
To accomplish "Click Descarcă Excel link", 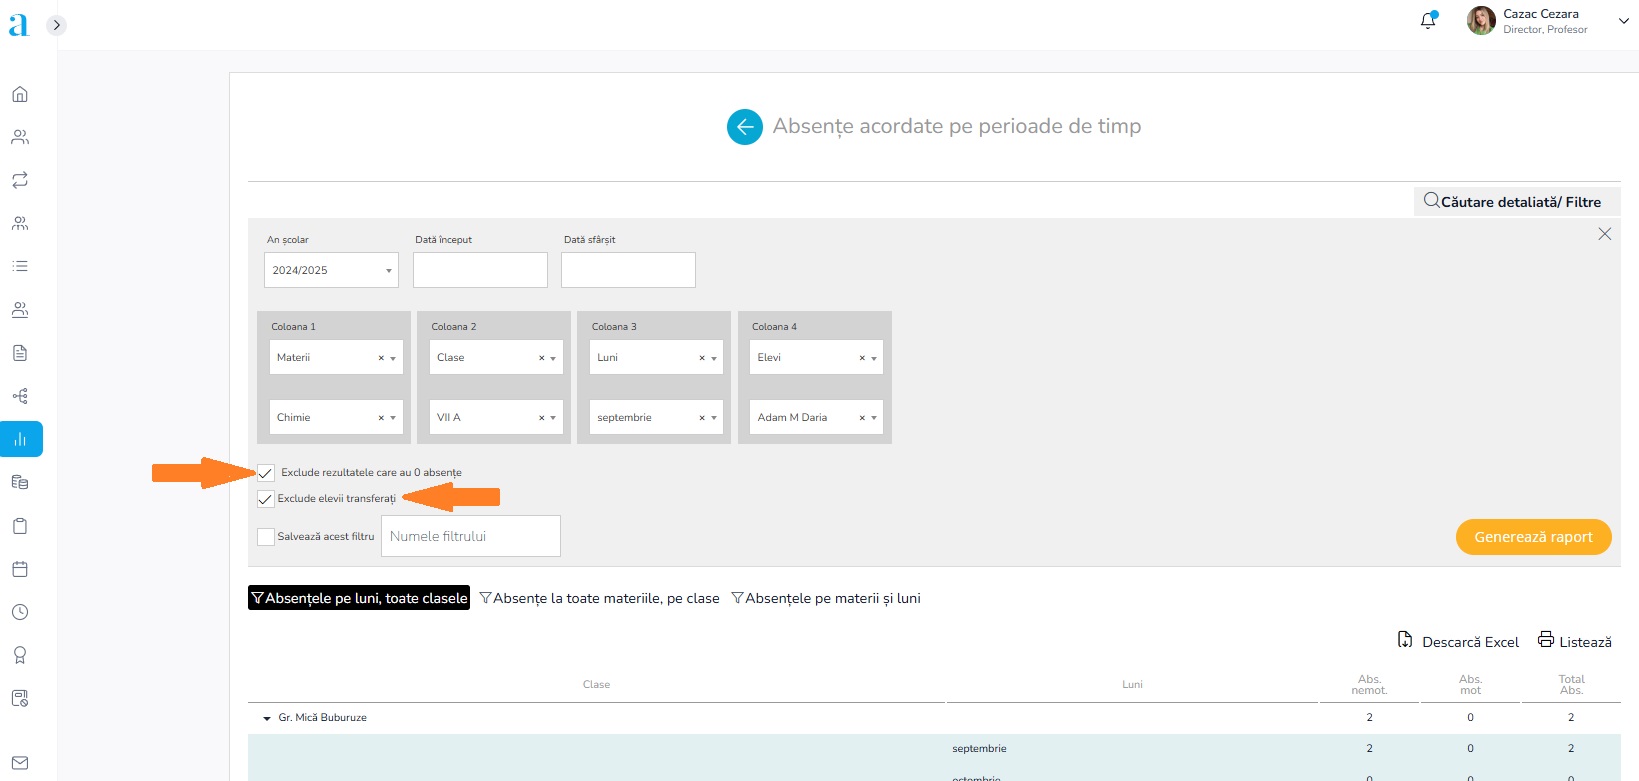I will point(1458,642).
